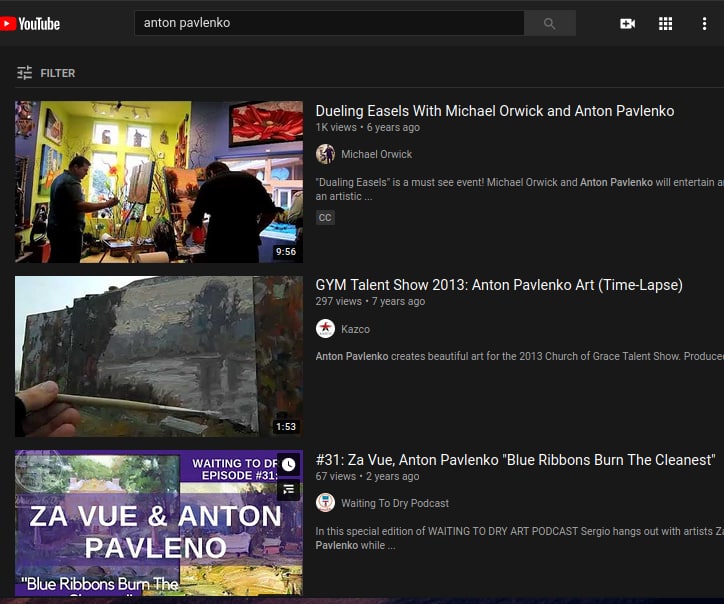Click description starting 'Anton Pavlenko creates beautiful art'

coord(519,356)
